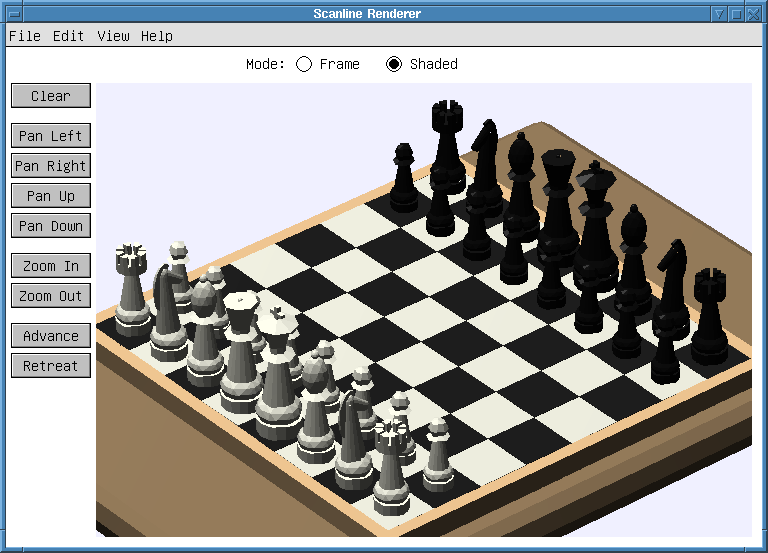This screenshot has height=553, width=768.
Task: Open the Edit menu
Action: (x=68, y=36)
